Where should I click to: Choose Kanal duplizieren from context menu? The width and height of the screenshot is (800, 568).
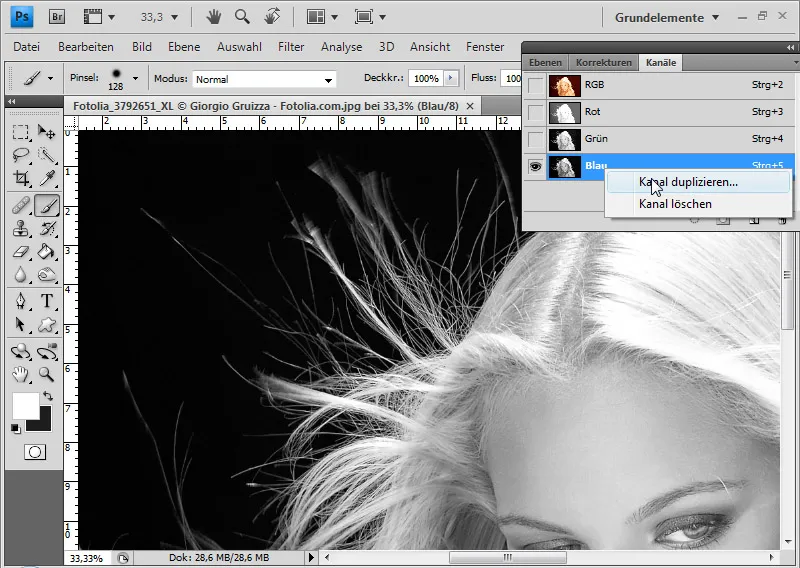tap(698, 182)
